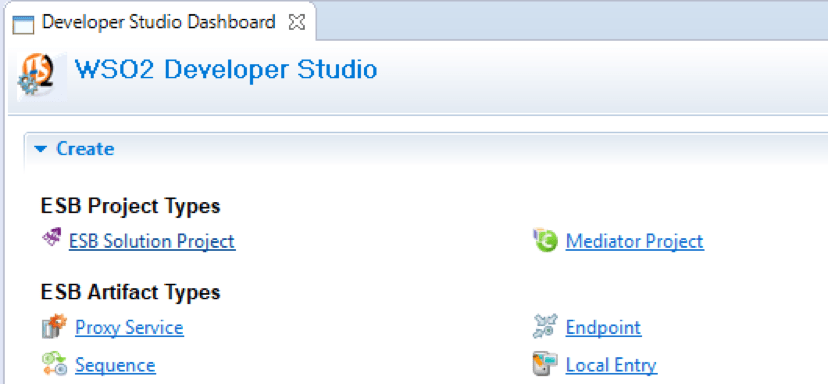Click the Mediator Project green icon
The image size is (828, 384).
544,241
